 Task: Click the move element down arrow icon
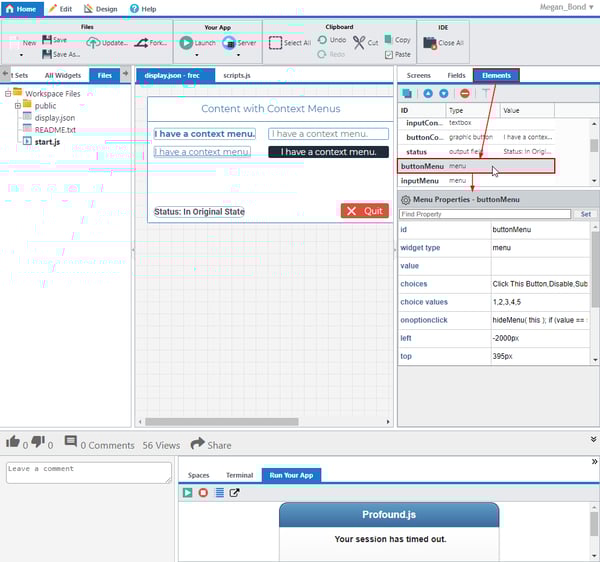pos(444,93)
